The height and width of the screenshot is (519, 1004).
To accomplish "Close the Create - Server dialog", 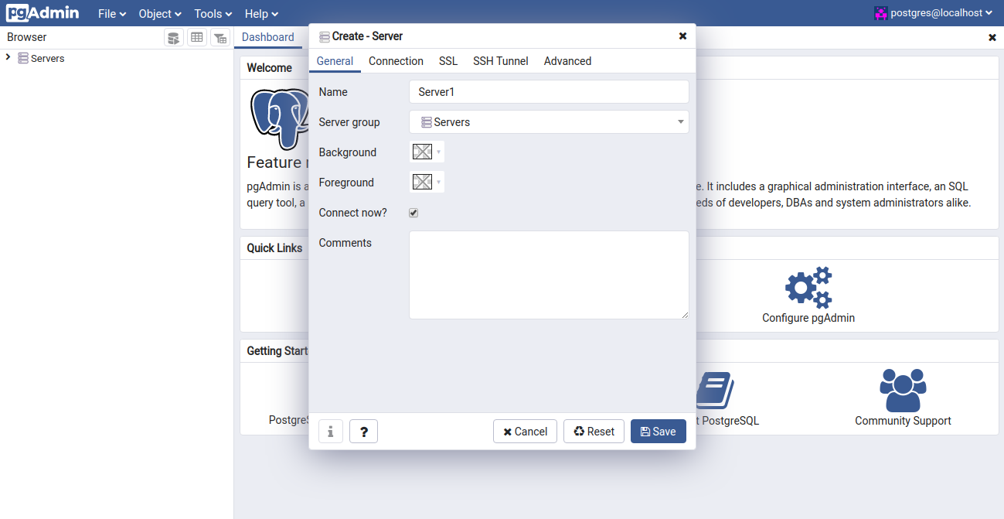I will (683, 36).
